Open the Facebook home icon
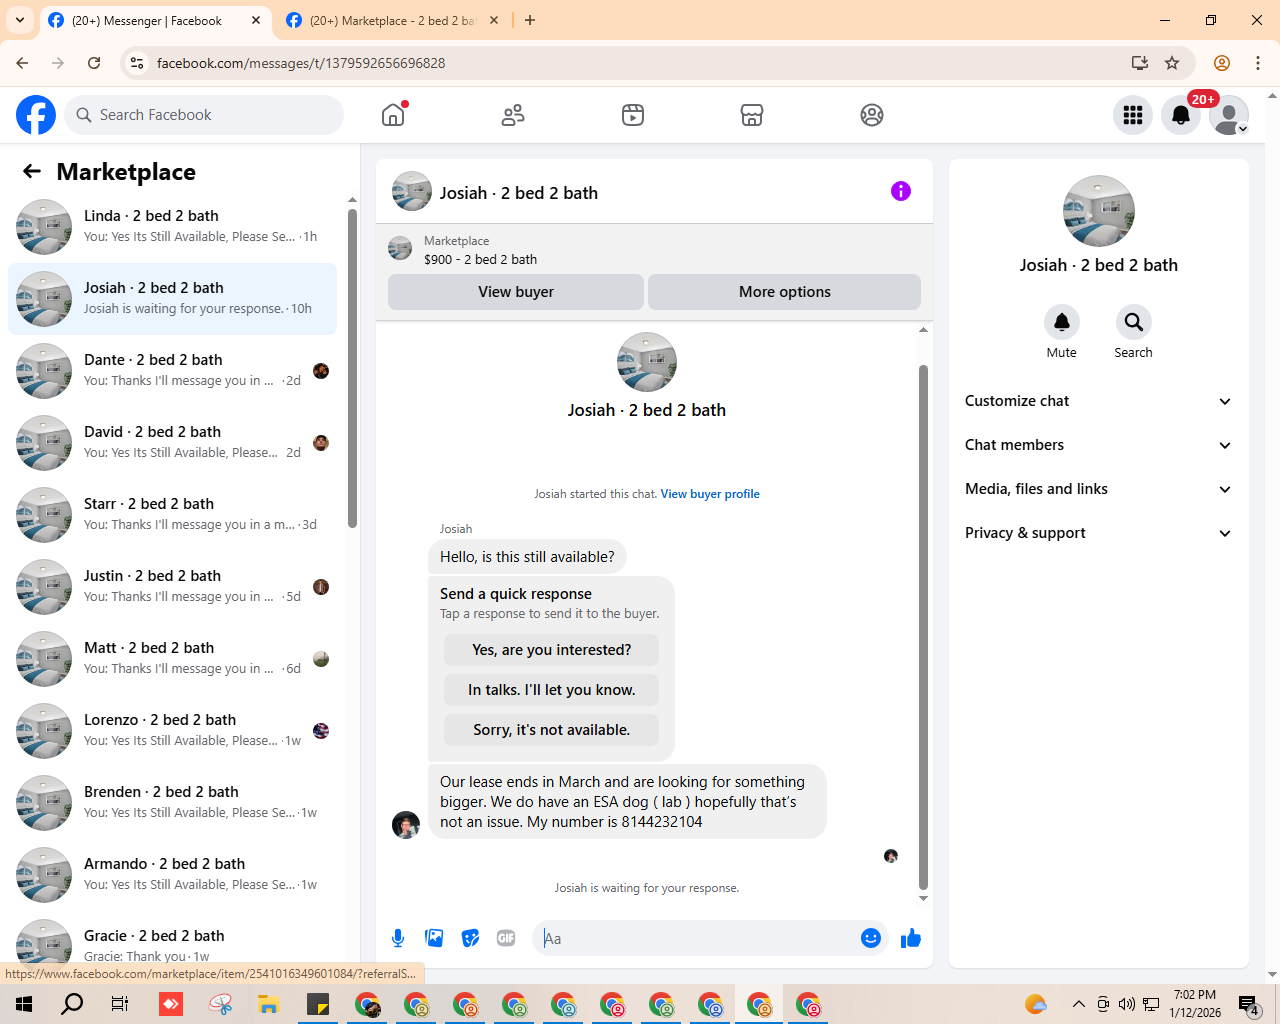The width and height of the screenshot is (1280, 1024). (x=393, y=115)
